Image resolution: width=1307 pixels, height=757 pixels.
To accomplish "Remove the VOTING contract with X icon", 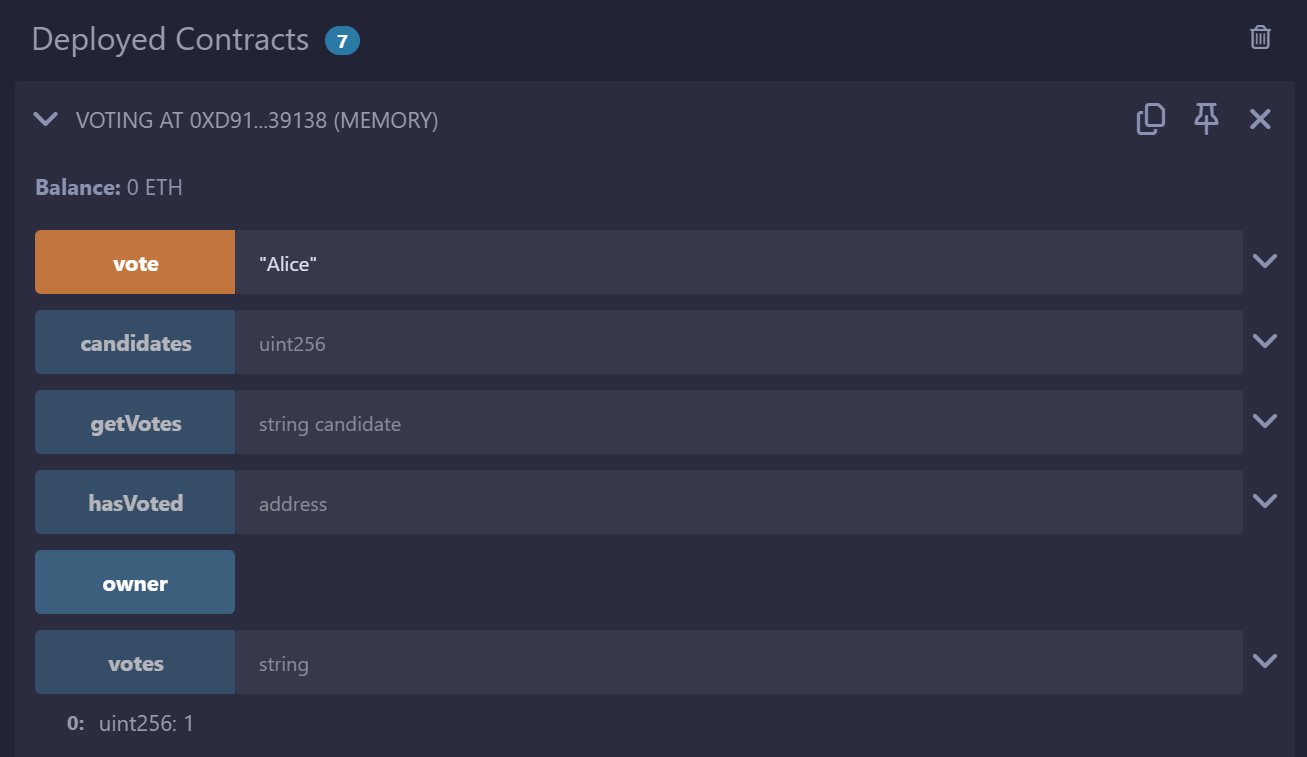I will [x=1260, y=120].
